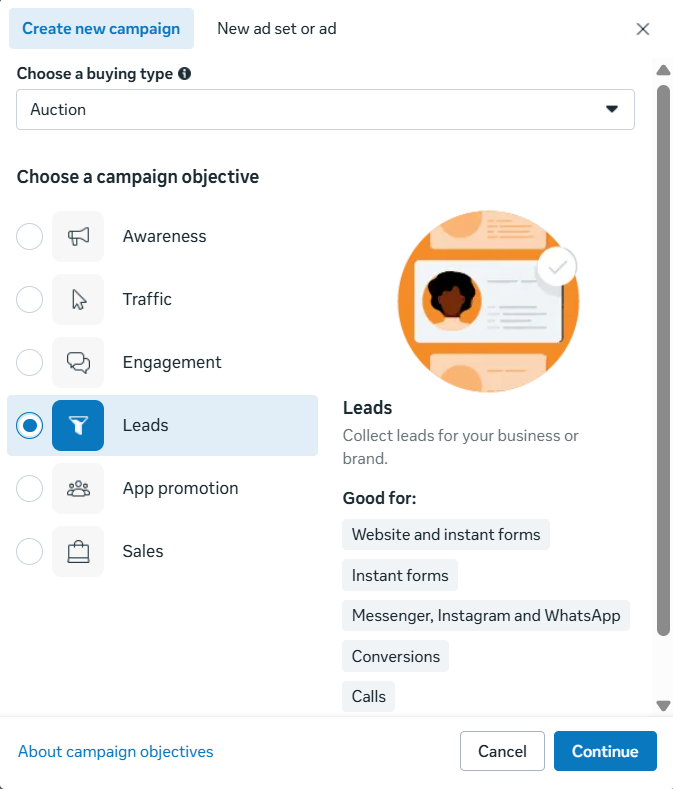Click the Cancel button
The height and width of the screenshot is (789, 673).
(x=502, y=752)
